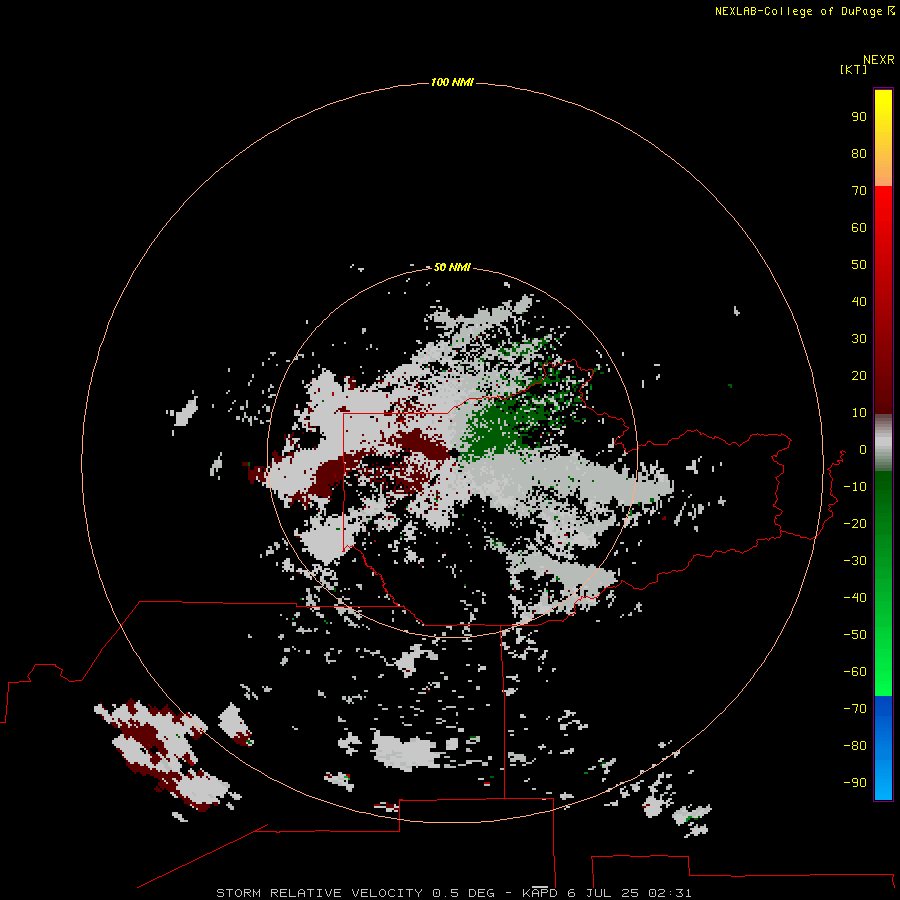
Task: Click the 20 knot scale label
Action: [x=859, y=375]
